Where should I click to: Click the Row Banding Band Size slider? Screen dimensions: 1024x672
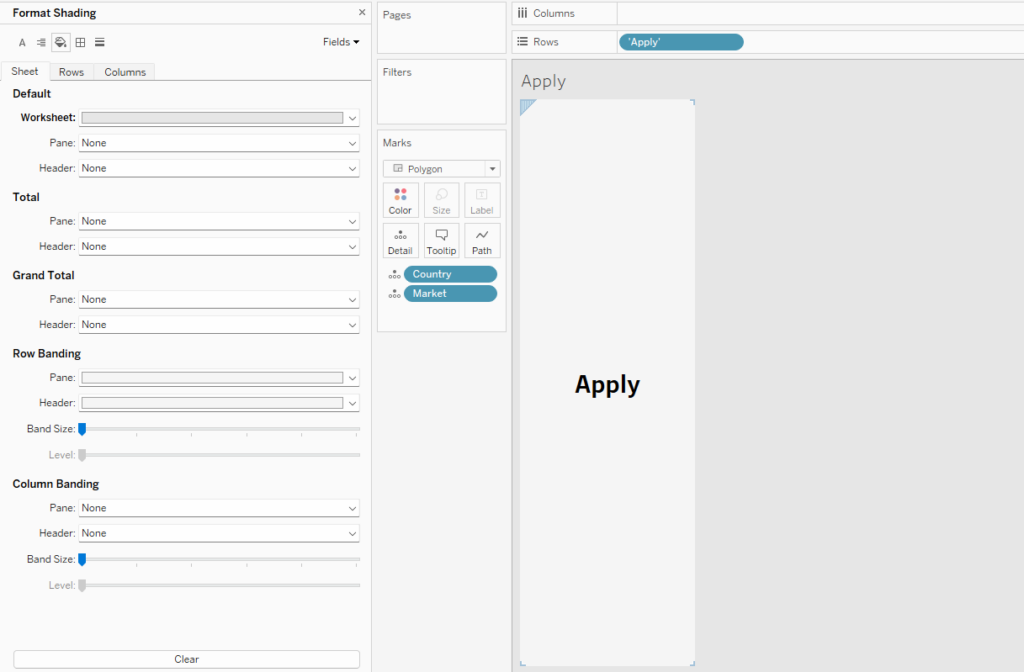point(82,429)
